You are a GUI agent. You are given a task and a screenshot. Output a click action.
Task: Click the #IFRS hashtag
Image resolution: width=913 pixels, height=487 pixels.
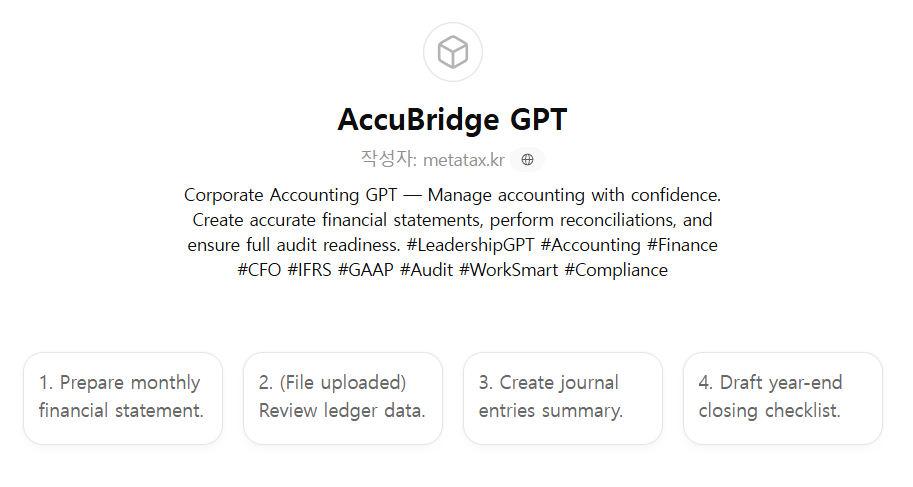[x=309, y=270]
